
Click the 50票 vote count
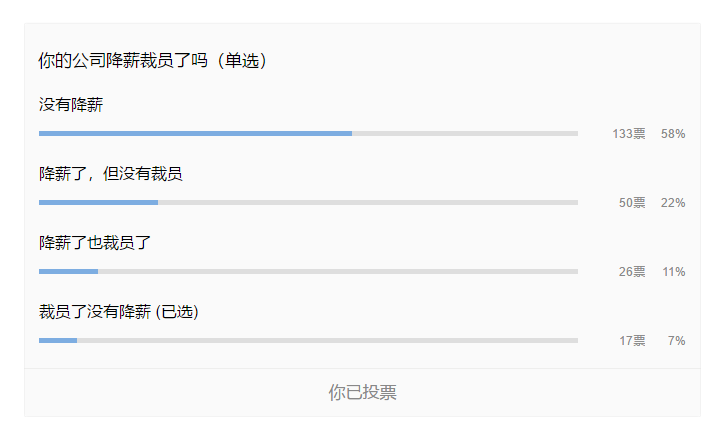coord(632,202)
